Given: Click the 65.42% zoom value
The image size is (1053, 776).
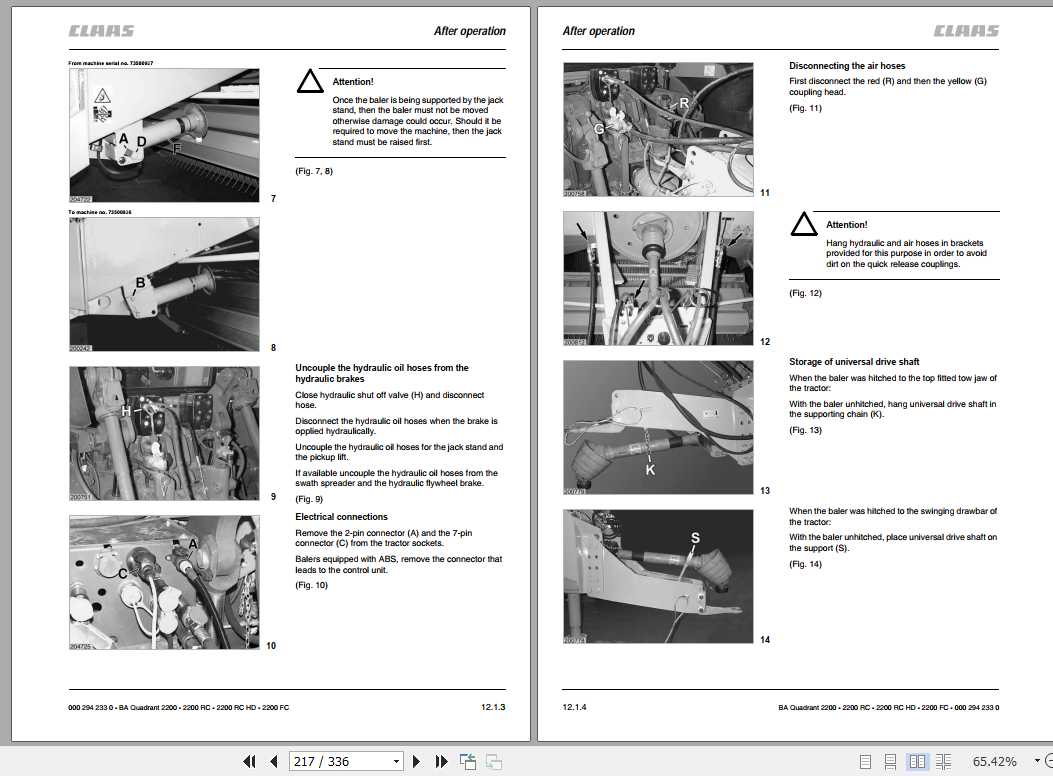Looking at the screenshot, I should click(x=995, y=761).
